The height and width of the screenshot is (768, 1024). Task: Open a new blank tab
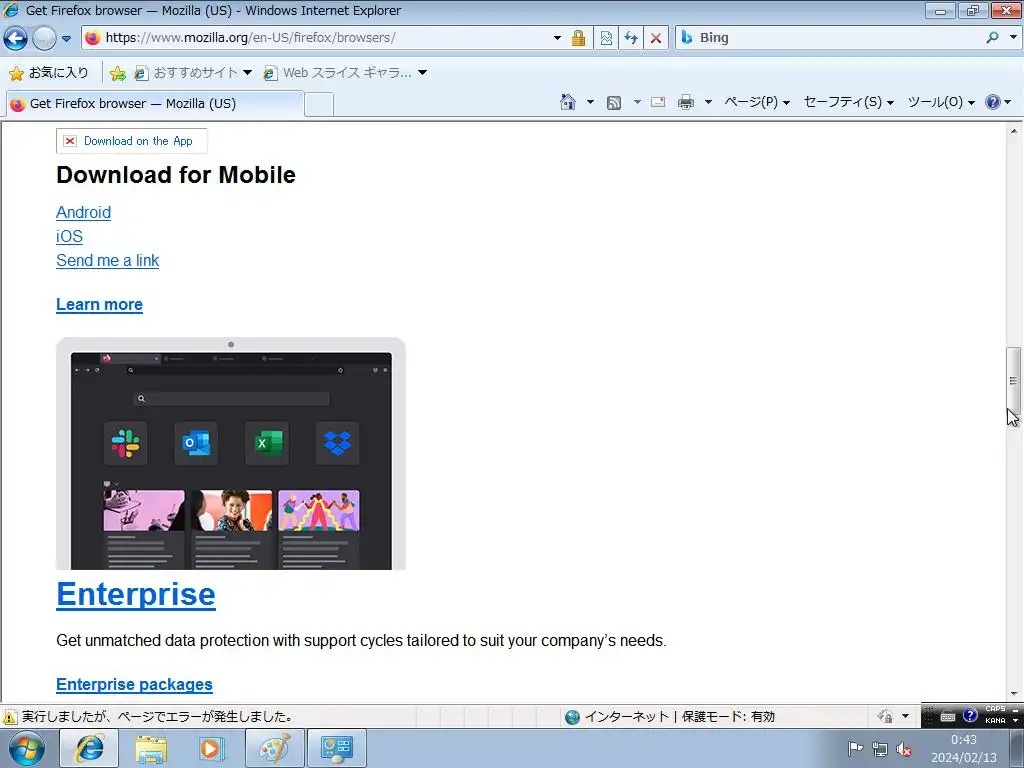pos(319,104)
